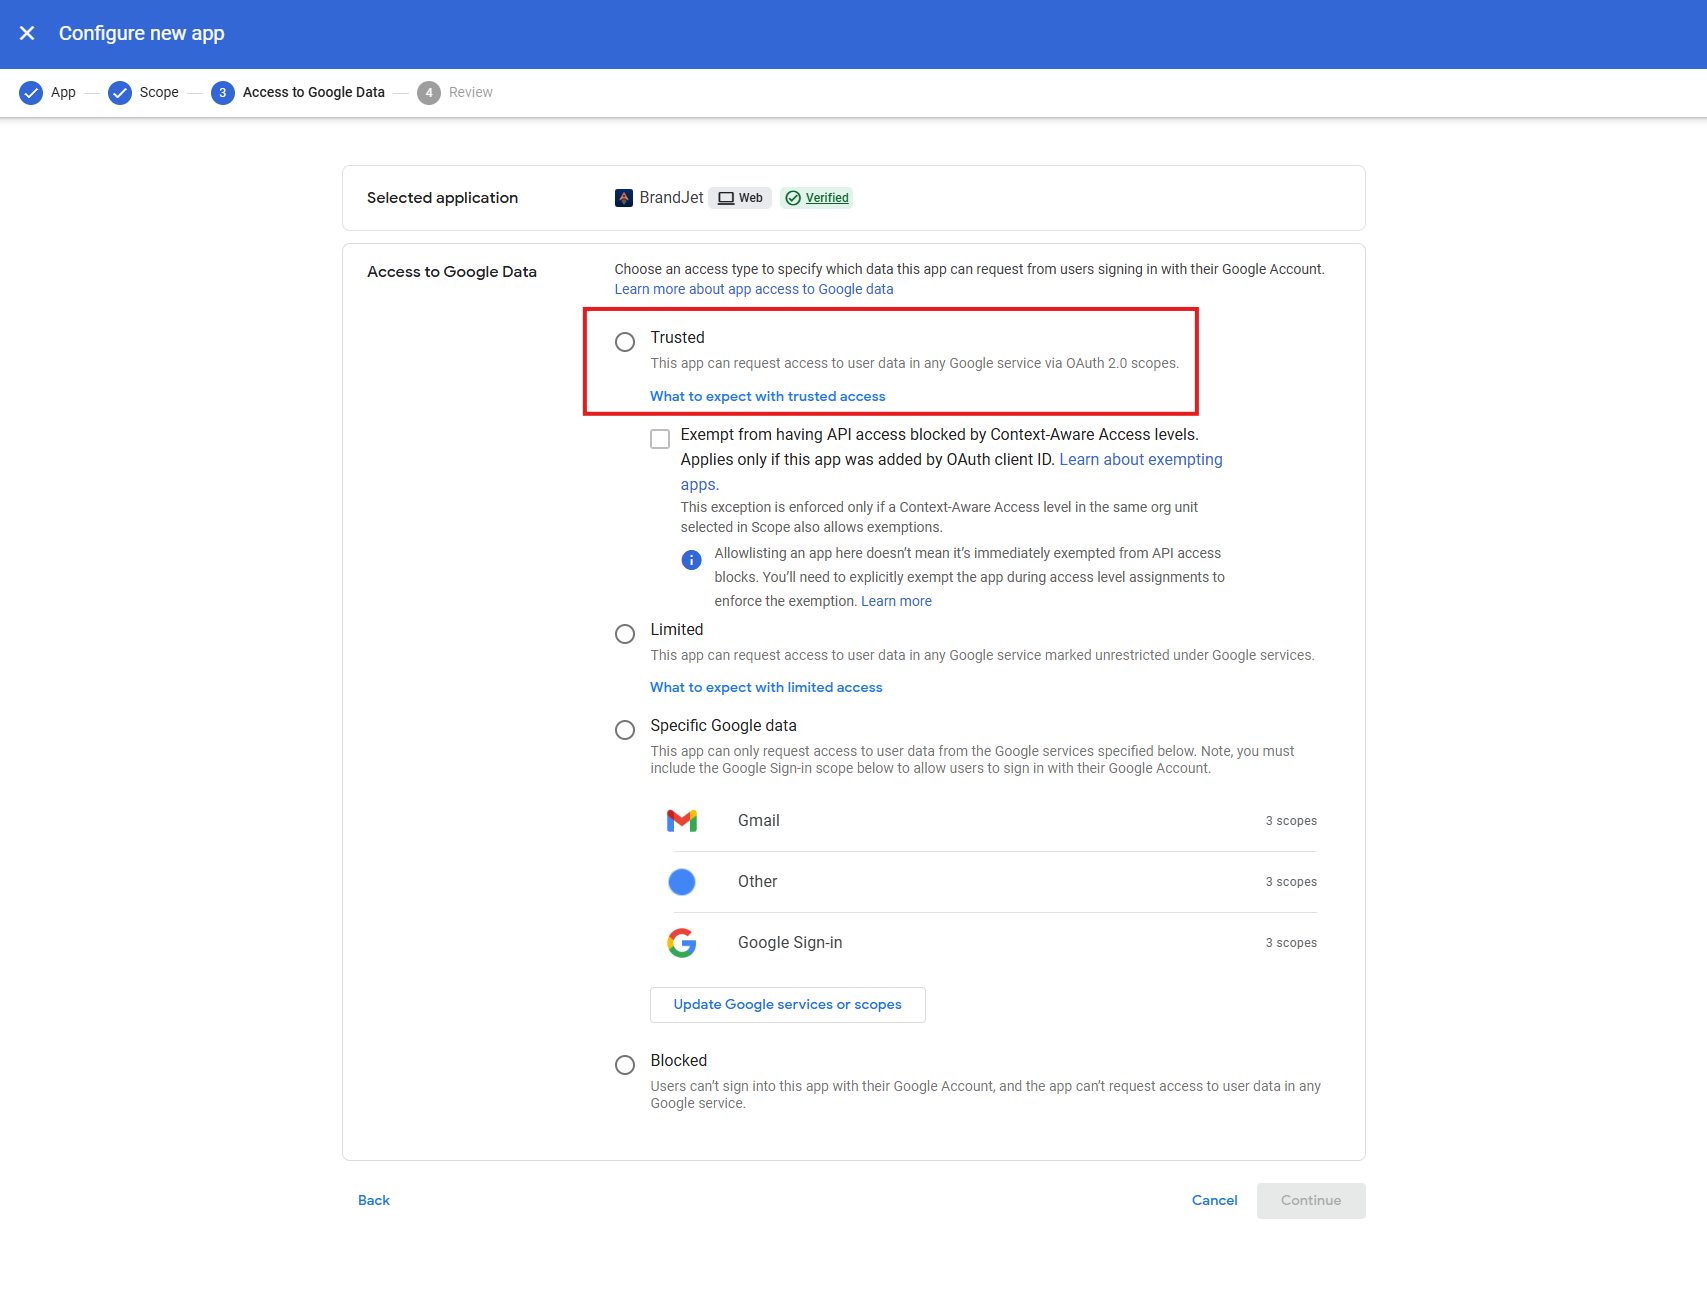Click the Other service label
The width and height of the screenshot is (1707, 1290).
(x=757, y=882)
